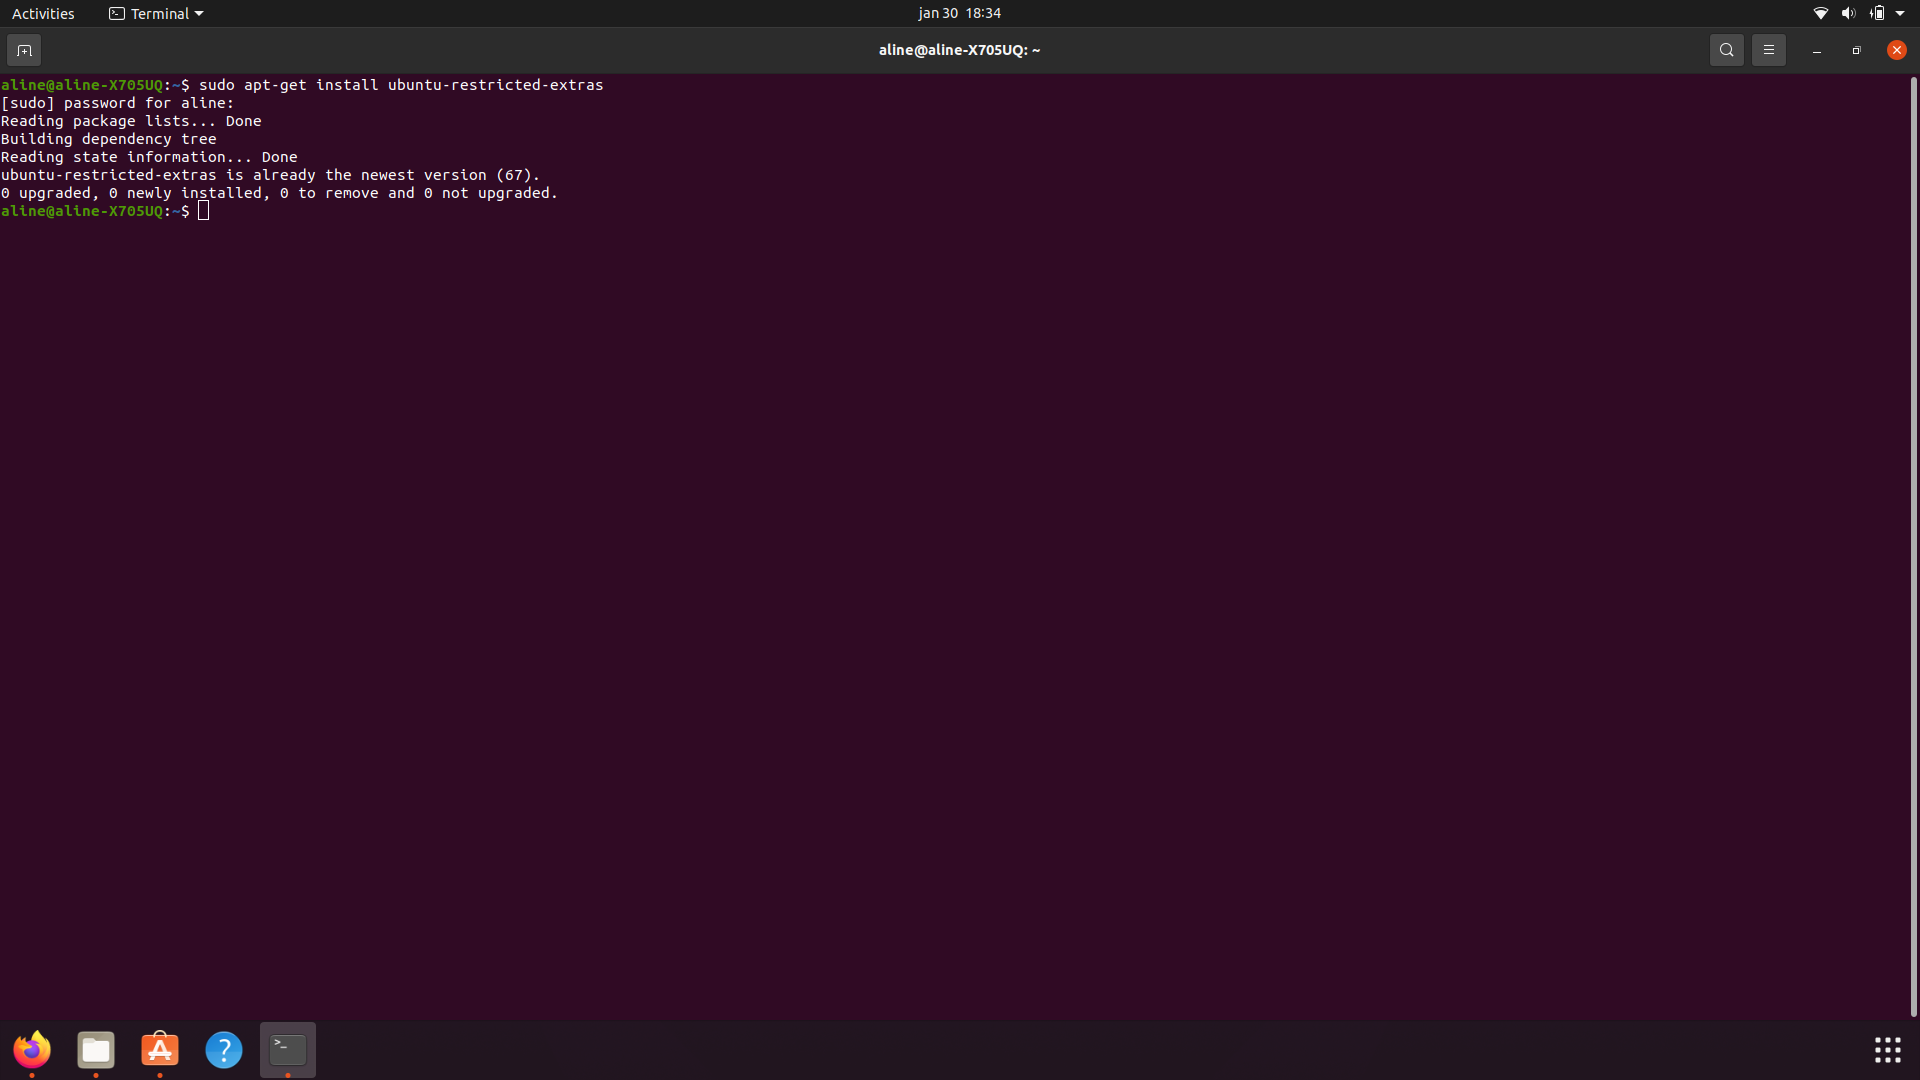Click the window title 'aline@aline-X705UQ: ~'
The width and height of the screenshot is (1920, 1080).
pos(959,50)
